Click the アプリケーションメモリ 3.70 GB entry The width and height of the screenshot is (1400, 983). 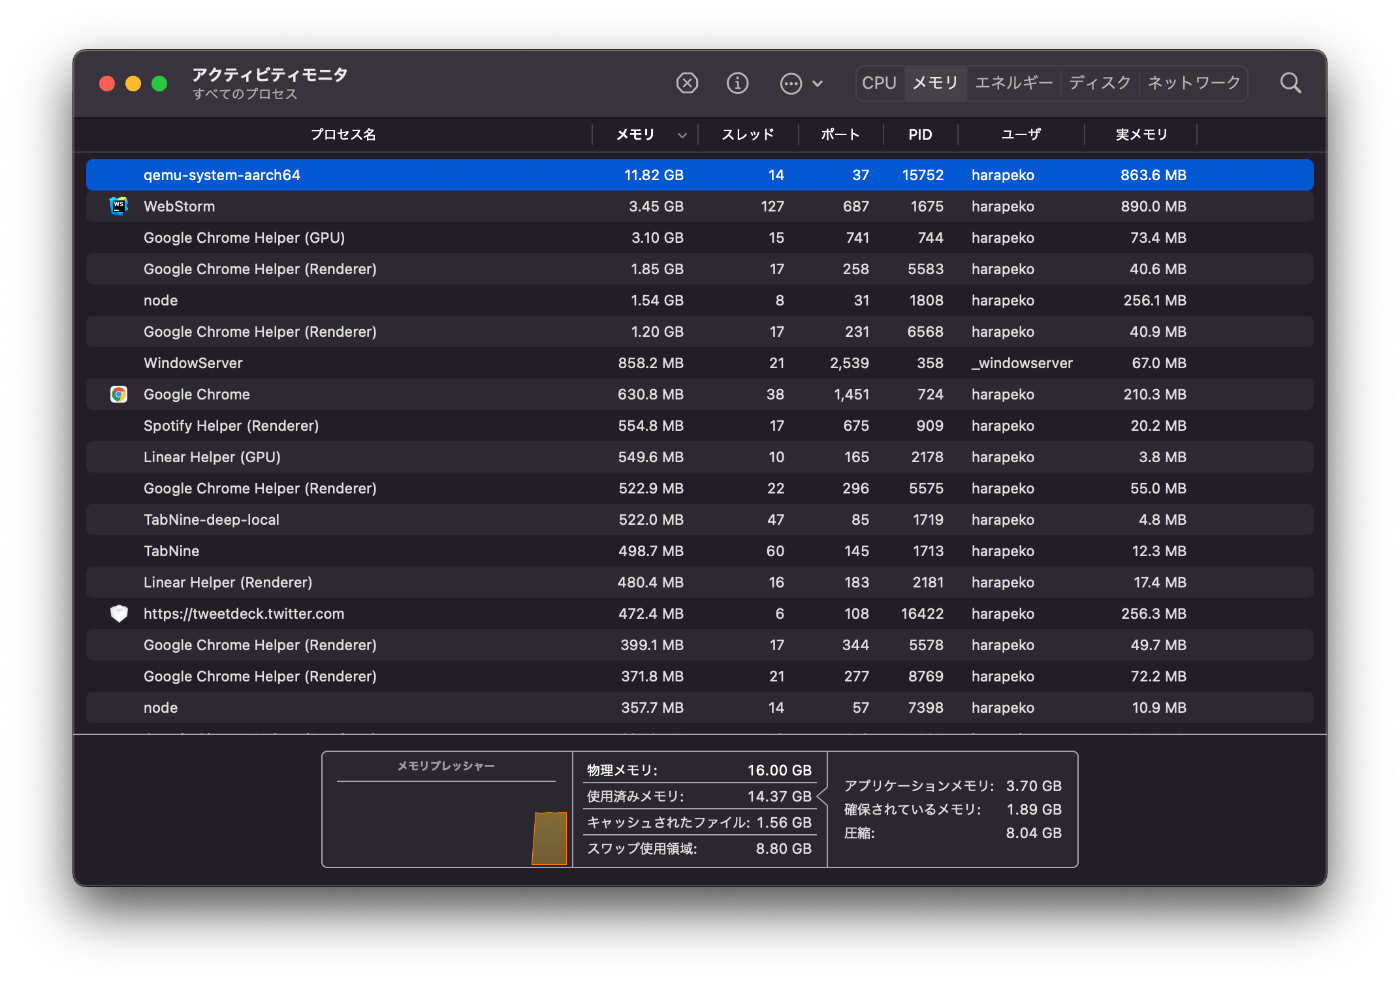click(x=953, y=786)
